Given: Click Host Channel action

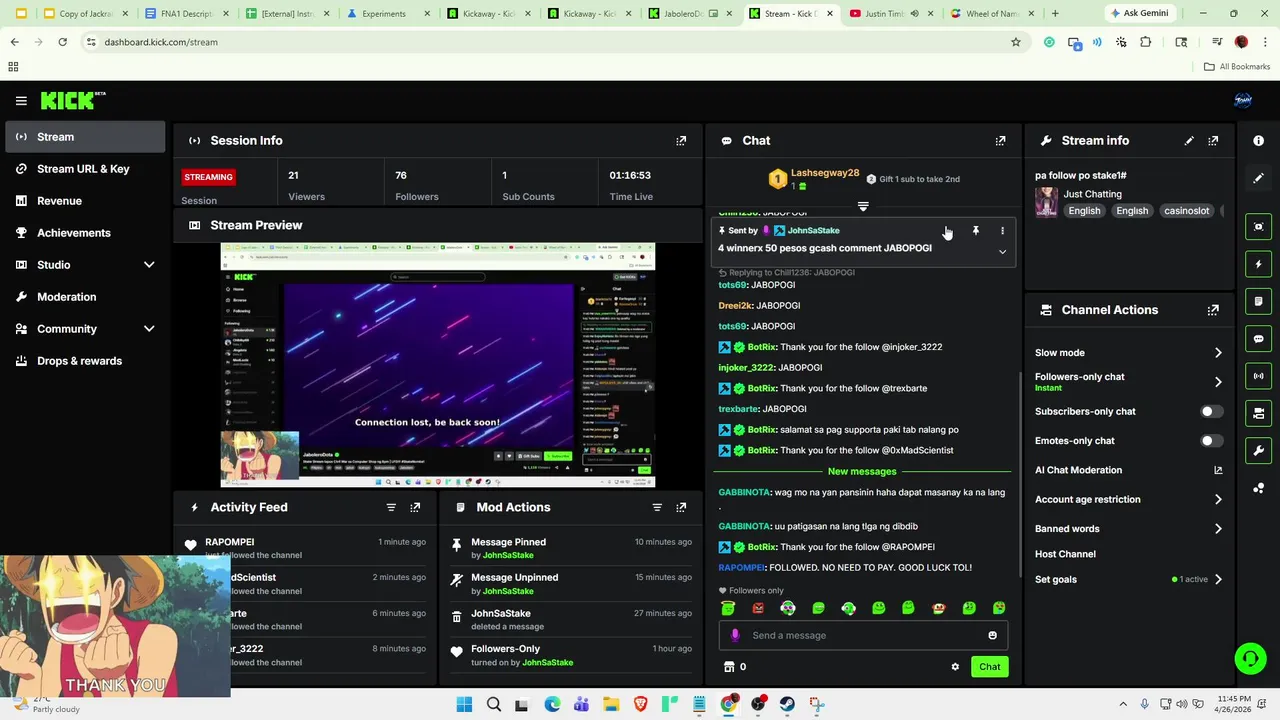Looking at the screenshot, I should coord(1065,554).
